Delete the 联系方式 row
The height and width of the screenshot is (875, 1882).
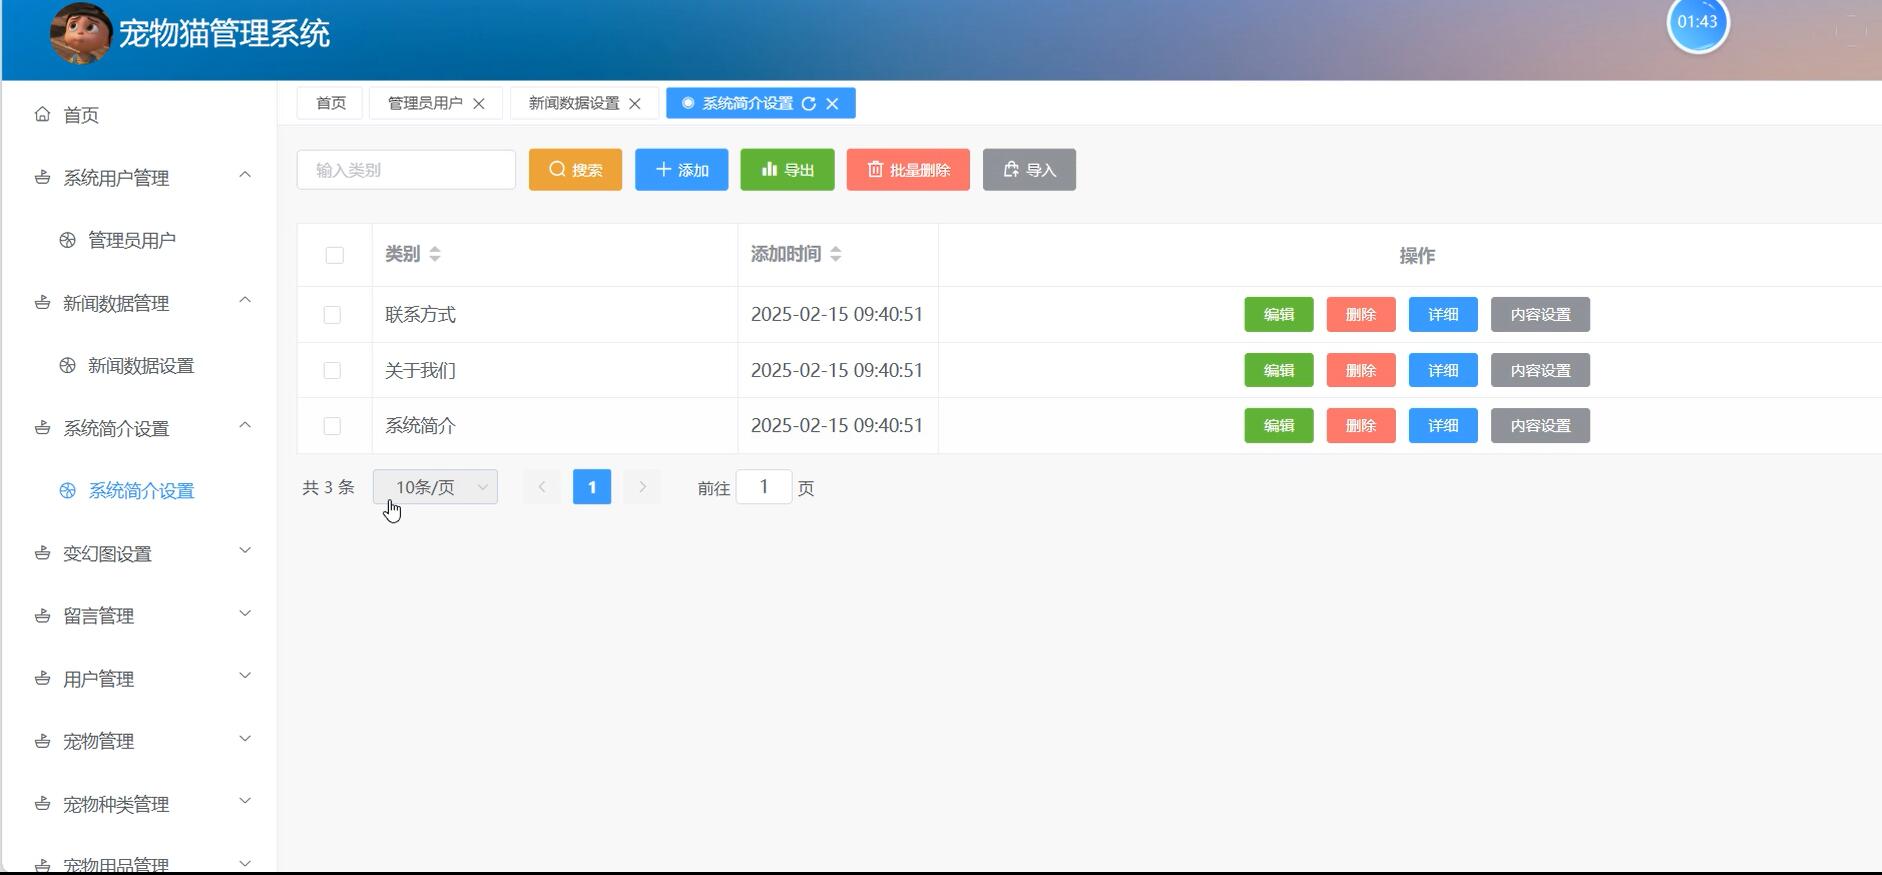(x=1361, y=314)
